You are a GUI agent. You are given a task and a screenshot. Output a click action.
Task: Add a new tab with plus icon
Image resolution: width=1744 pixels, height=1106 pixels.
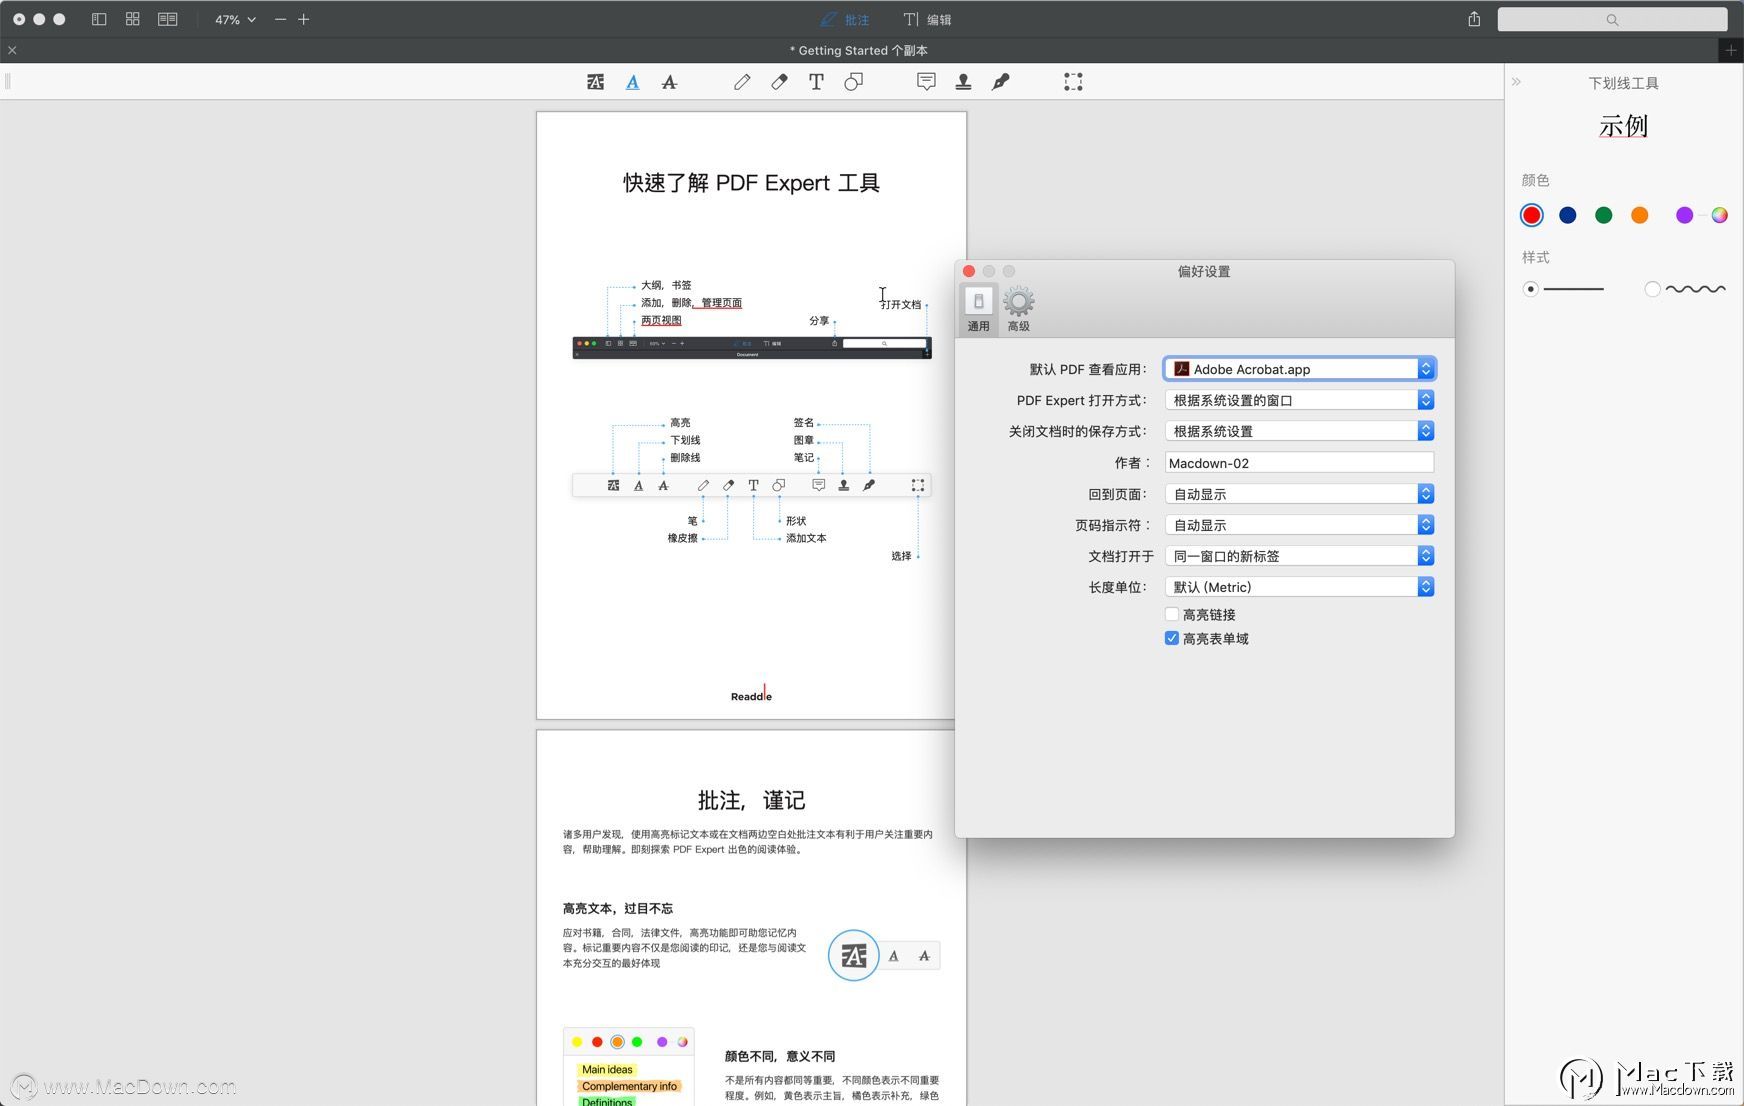1731,50
